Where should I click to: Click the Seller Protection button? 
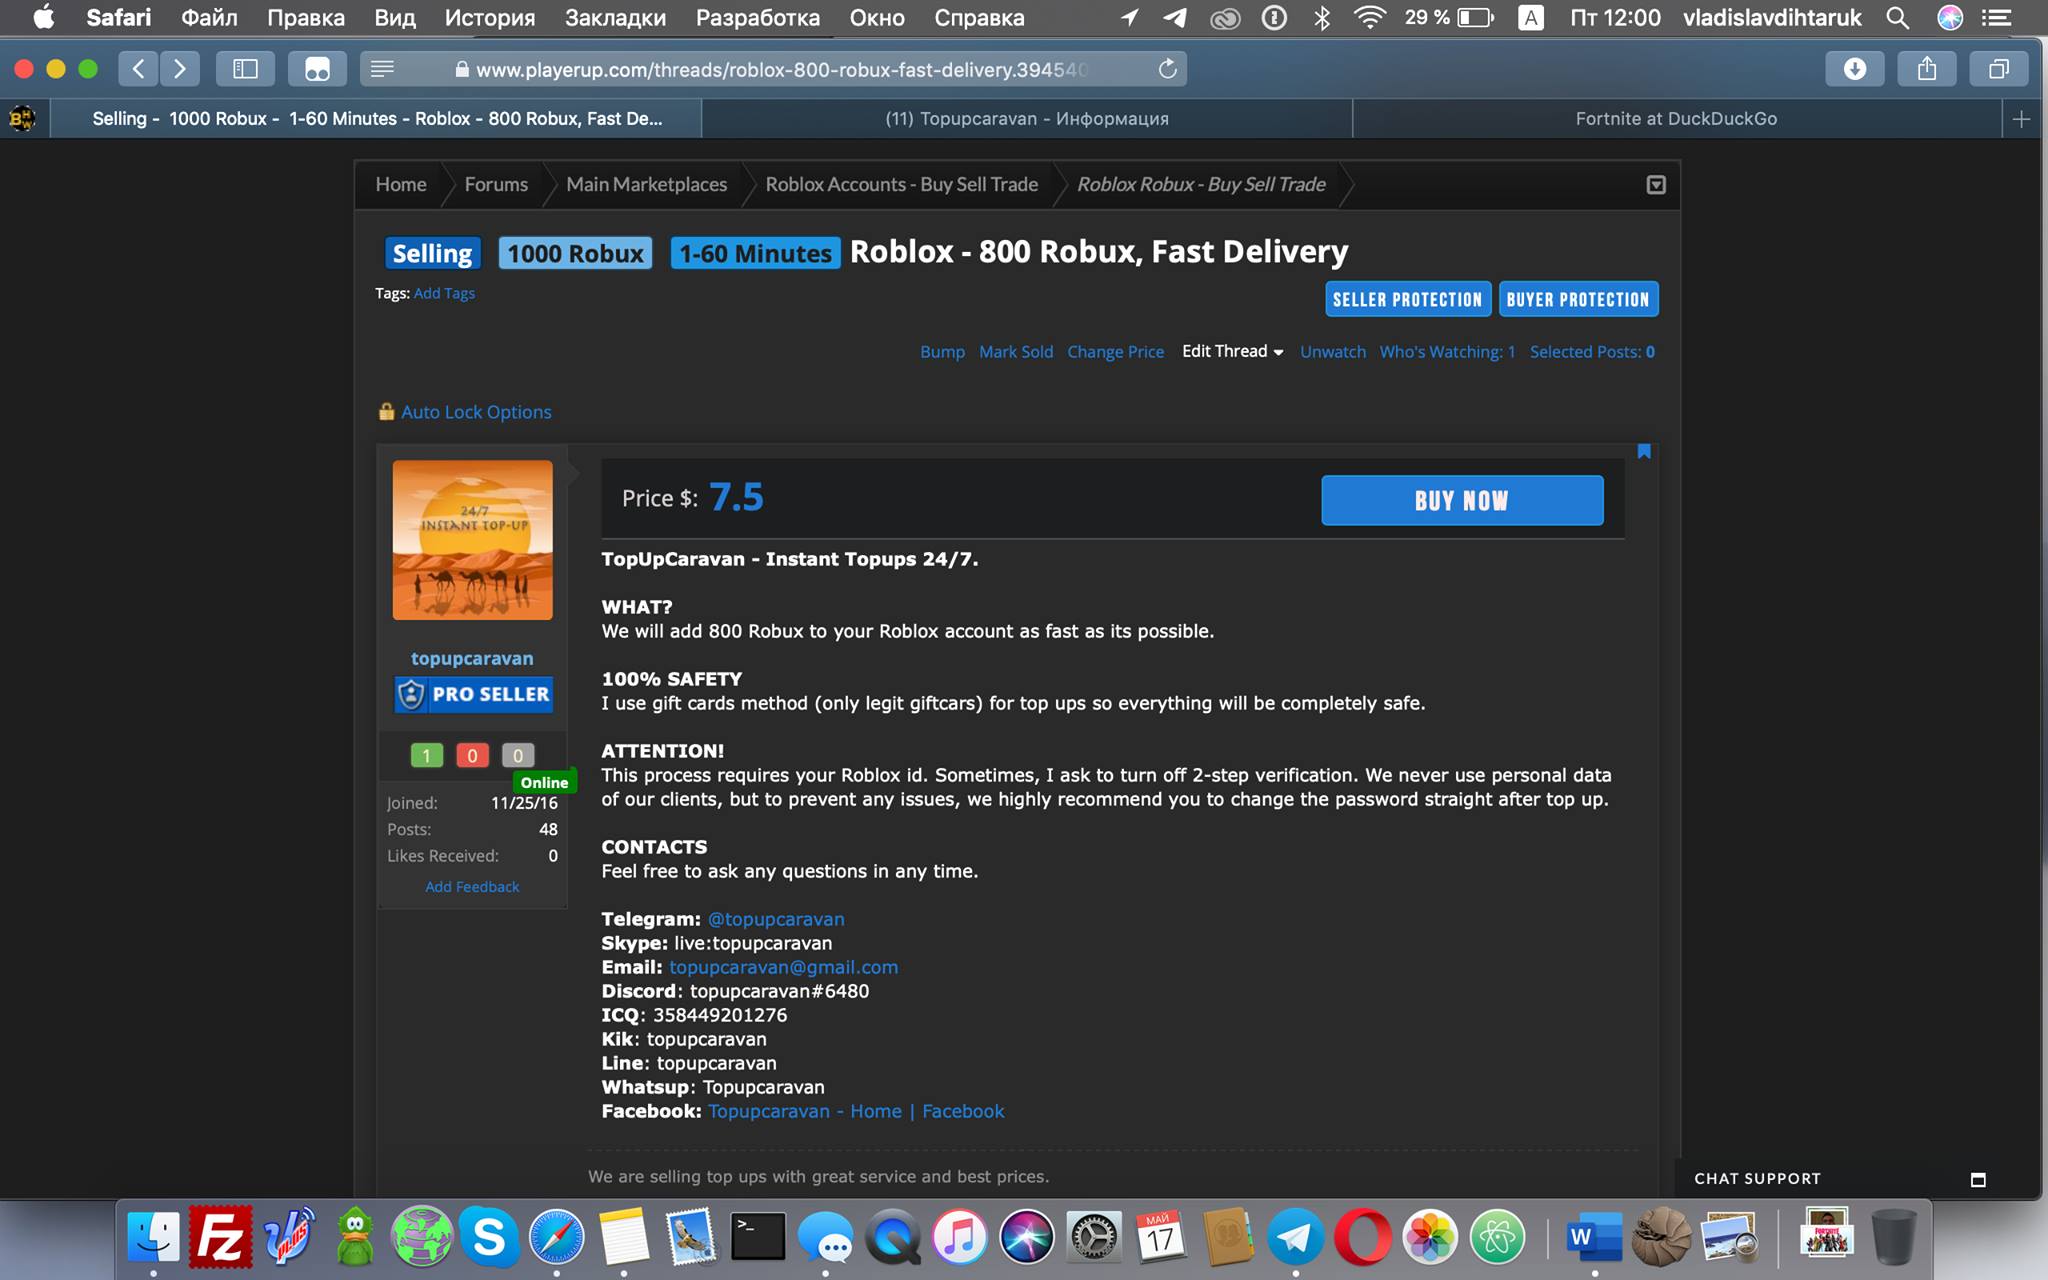[x=1408, y=299]
